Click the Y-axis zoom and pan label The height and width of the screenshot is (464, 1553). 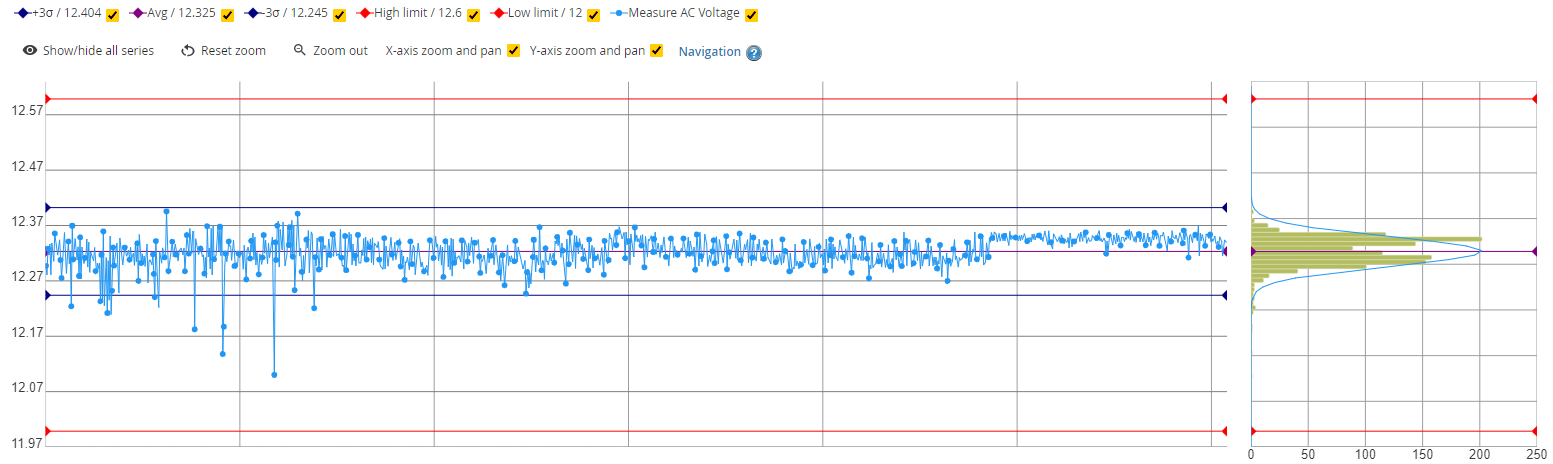tap(587, 51)
